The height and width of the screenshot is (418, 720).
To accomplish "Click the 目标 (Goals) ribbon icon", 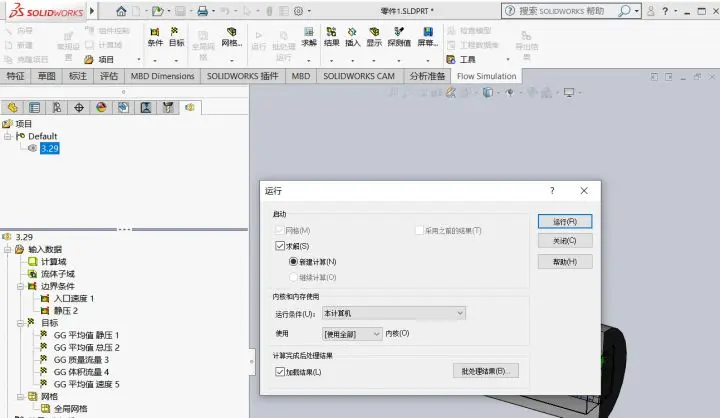I will click(x=176, y=36).
